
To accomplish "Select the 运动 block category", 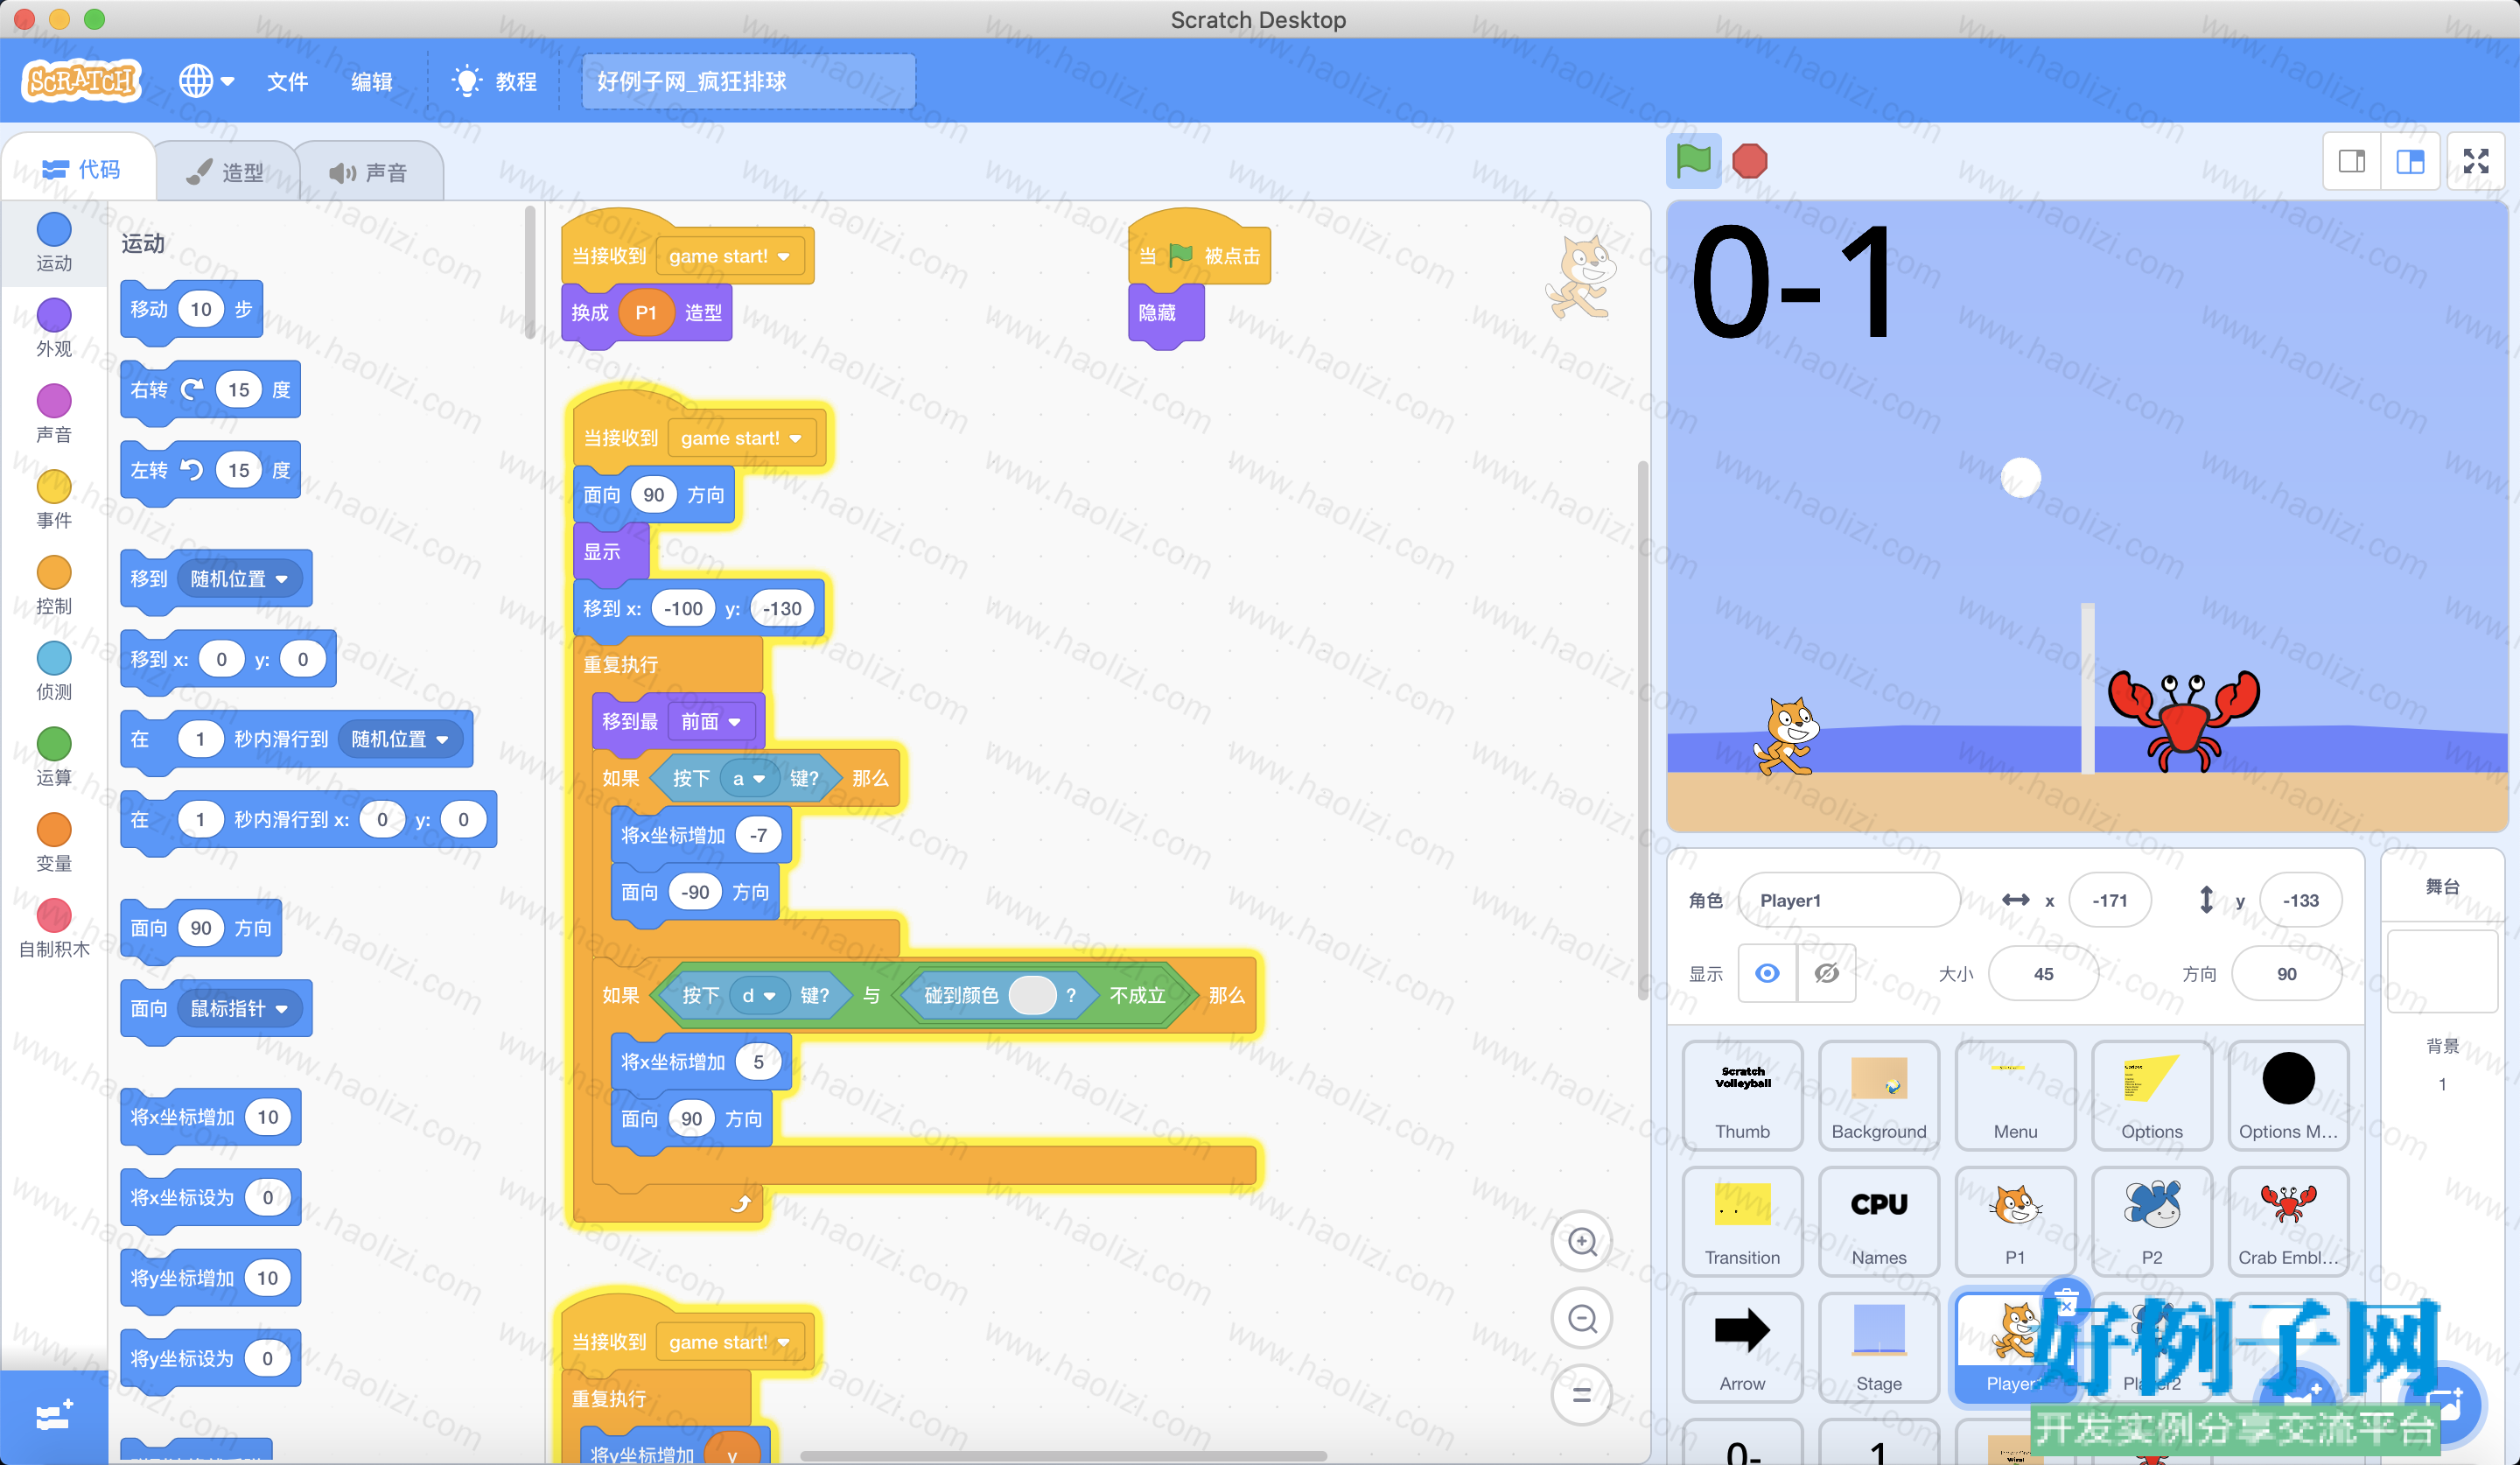I will click(x=54, y=243).
